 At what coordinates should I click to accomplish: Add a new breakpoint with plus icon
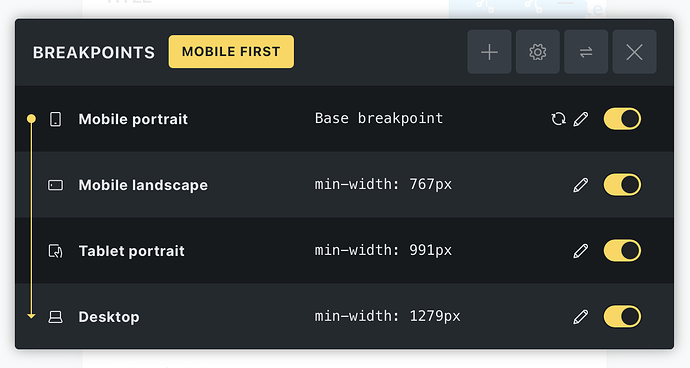pyautogui.click(x=489, y=52)
